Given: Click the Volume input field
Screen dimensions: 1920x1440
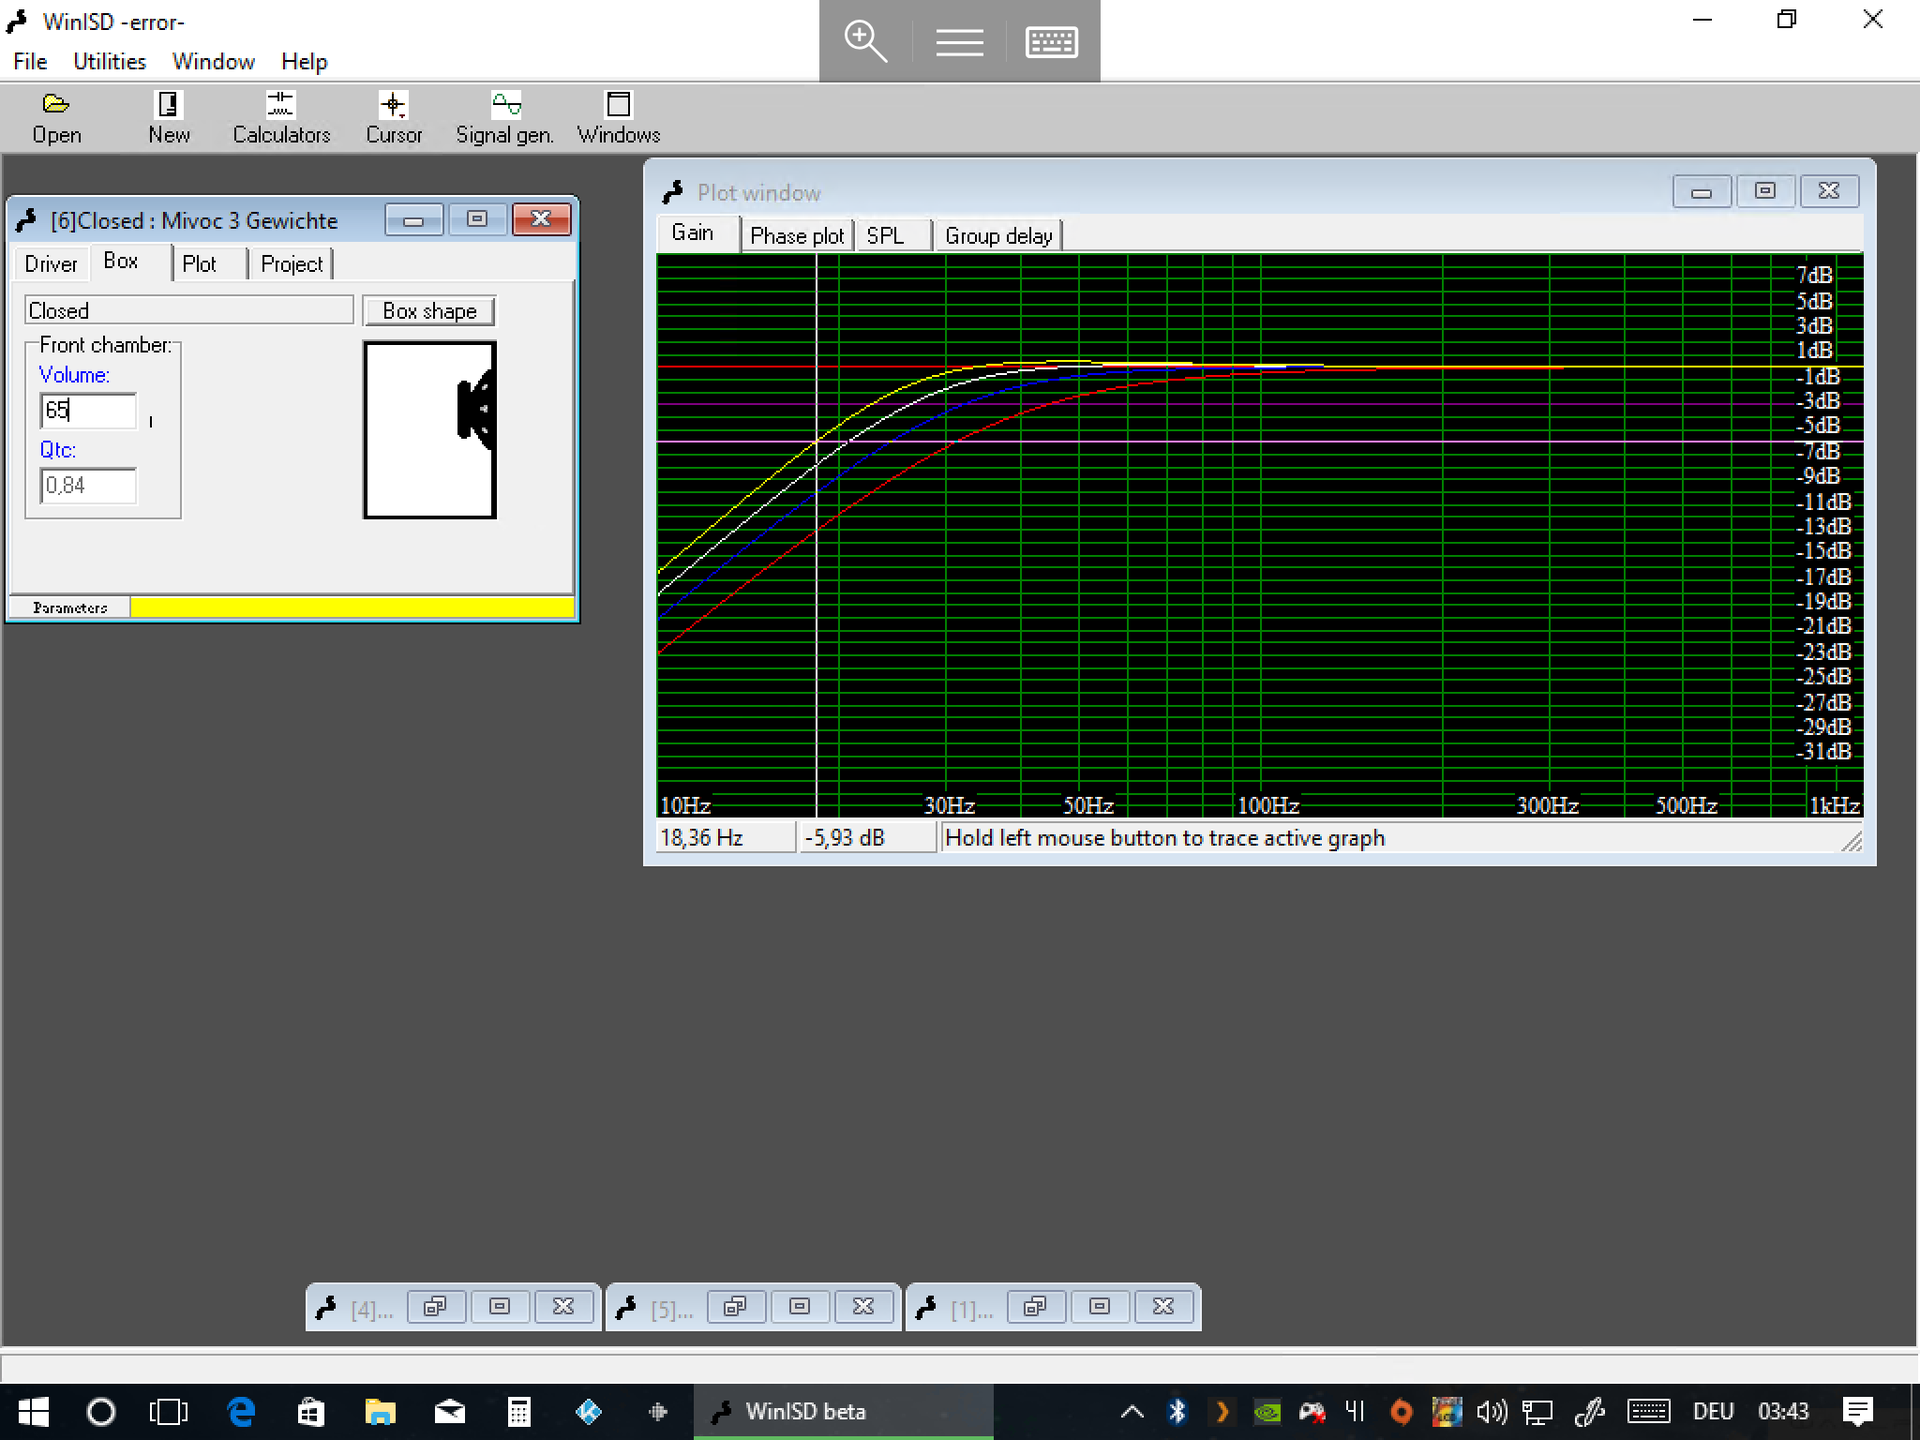Looking at the screenshot, I should 88,410.
